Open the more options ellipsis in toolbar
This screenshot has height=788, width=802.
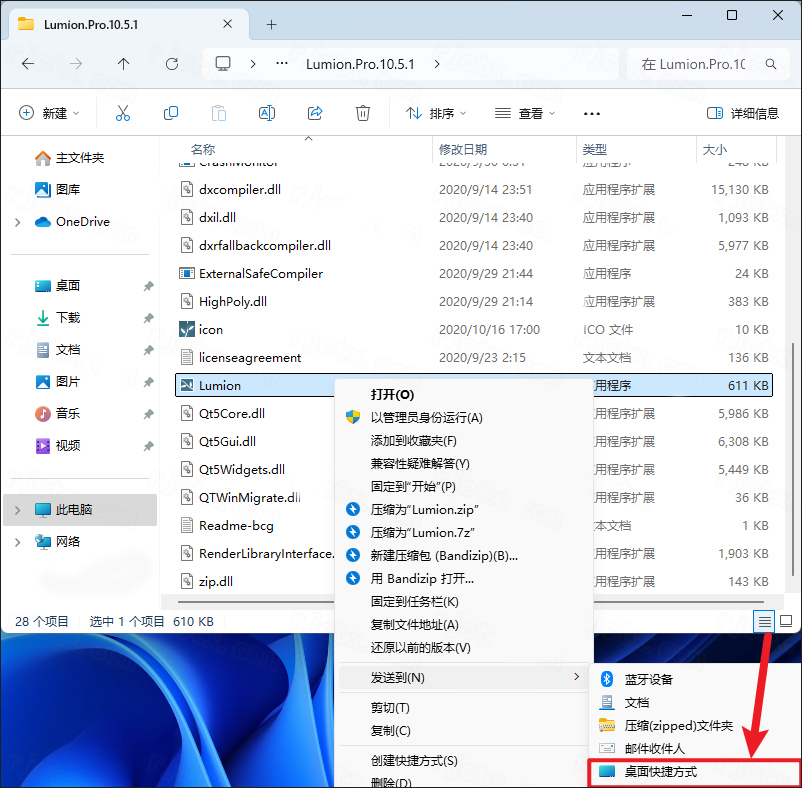click(x=592, y=114)
